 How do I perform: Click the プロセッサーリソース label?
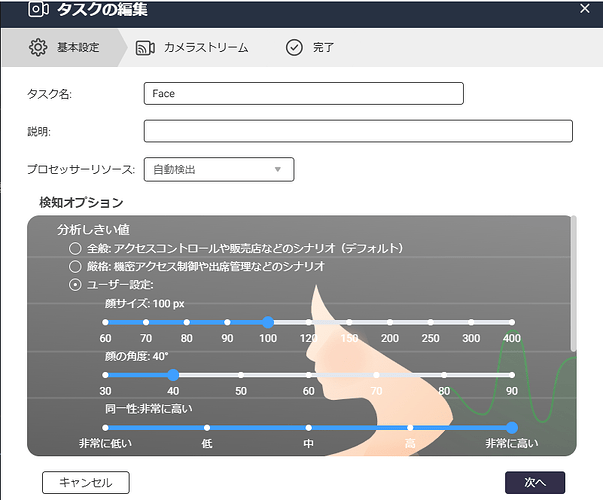[x=81, y=169]
